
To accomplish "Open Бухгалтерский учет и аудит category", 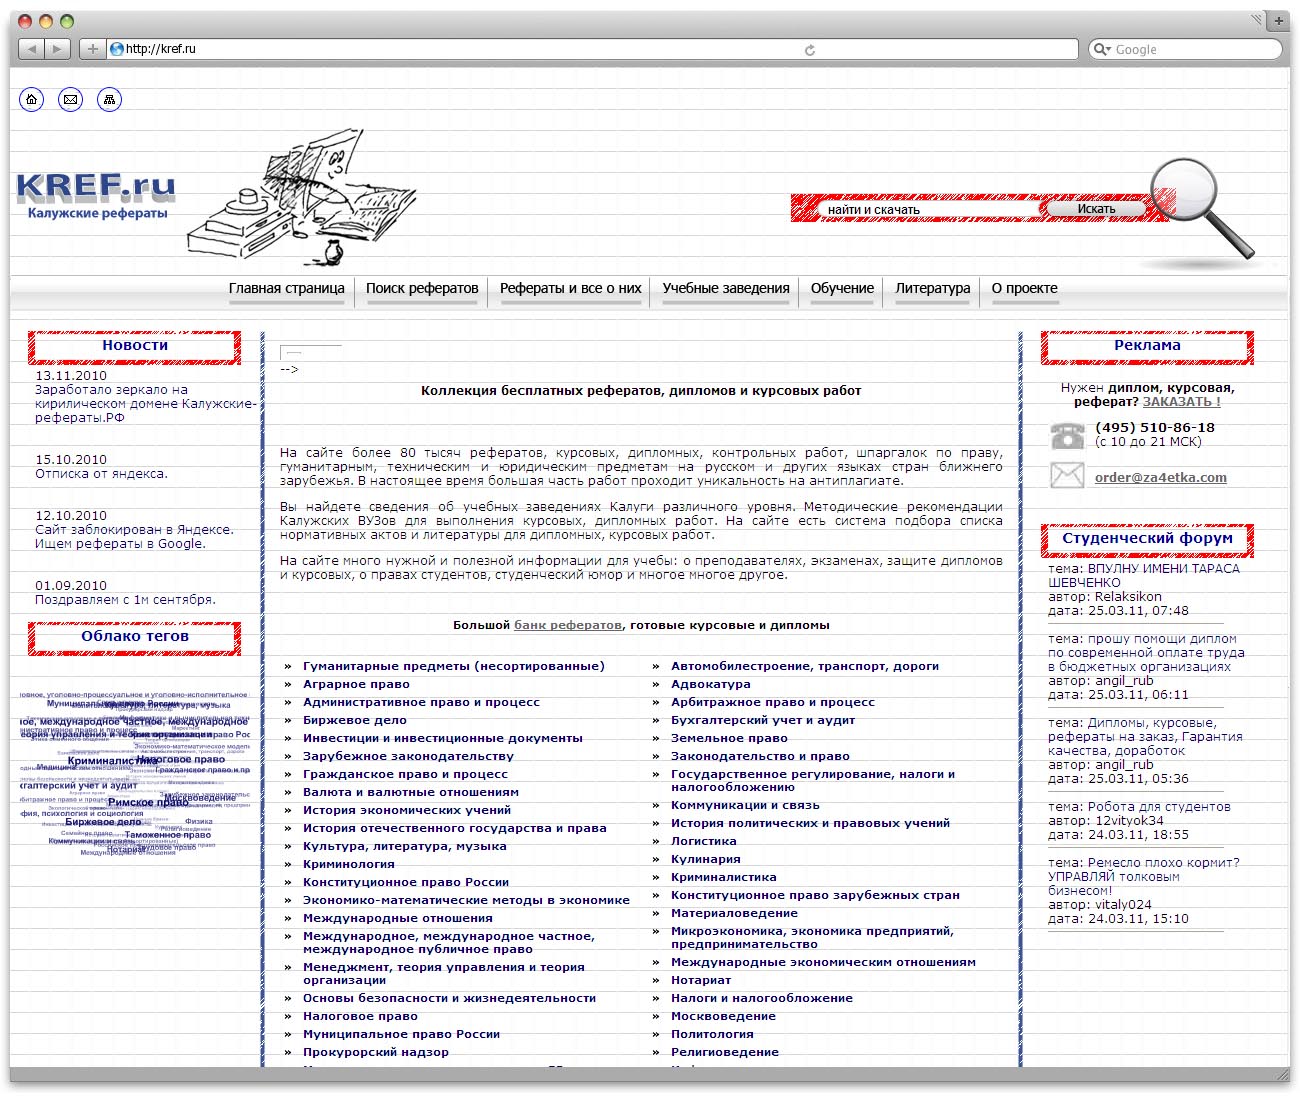I will [763, 720].
